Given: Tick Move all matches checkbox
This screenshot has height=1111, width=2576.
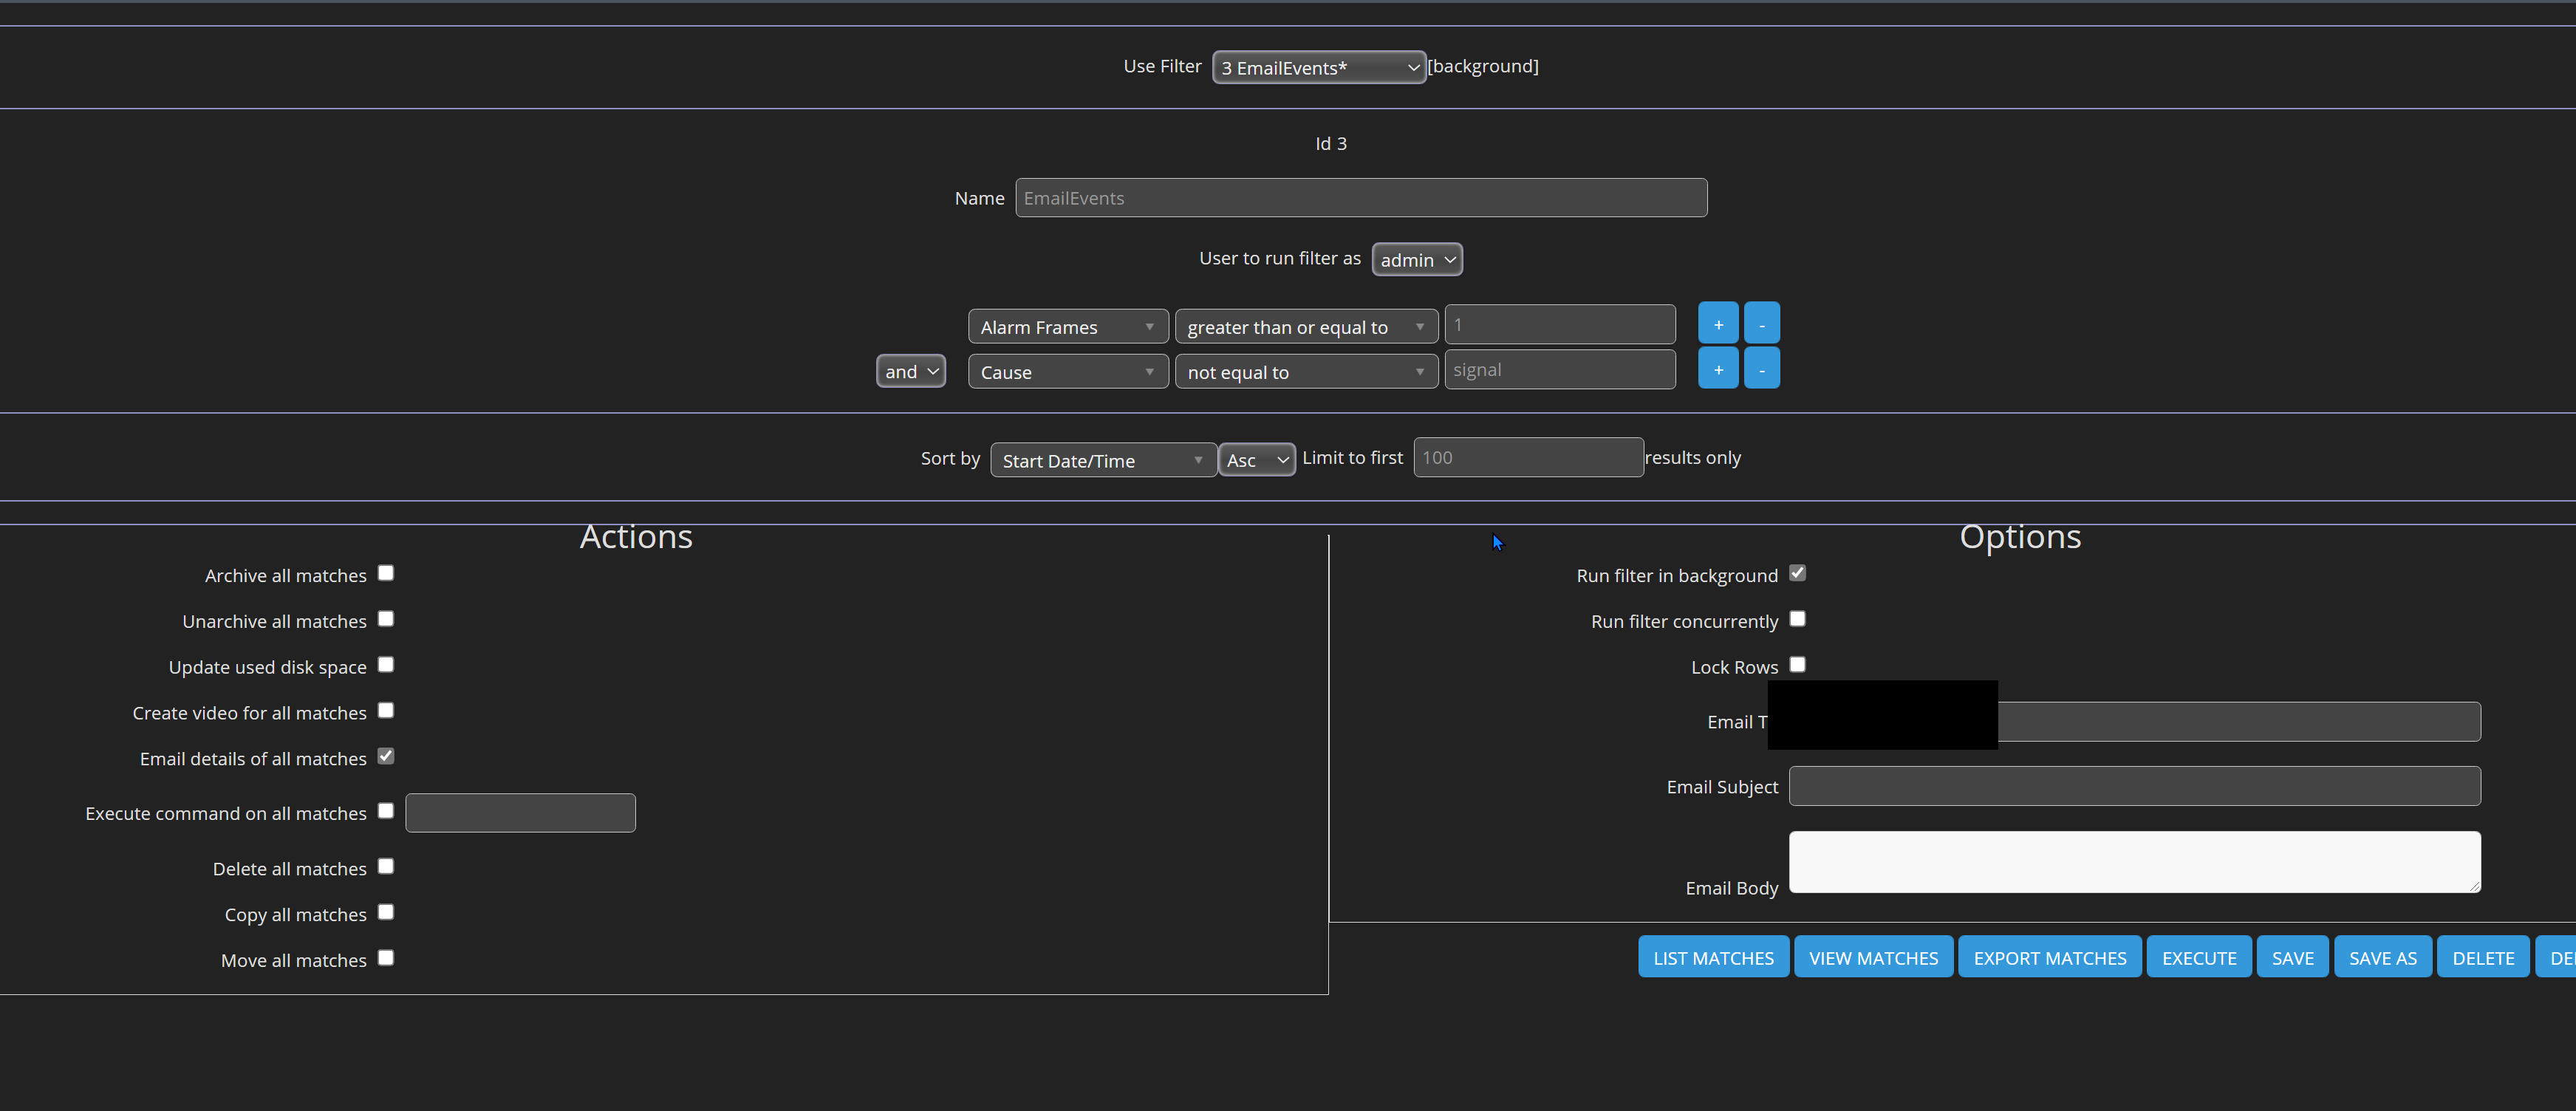Looking at the screenshot, I should 386,958.
